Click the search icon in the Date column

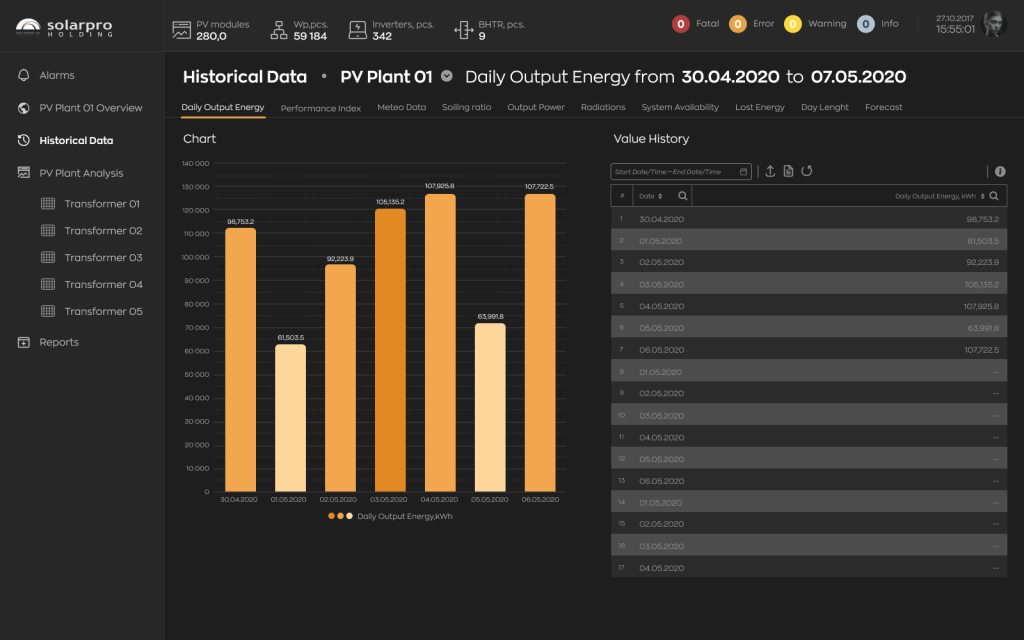tap(682, 196)
